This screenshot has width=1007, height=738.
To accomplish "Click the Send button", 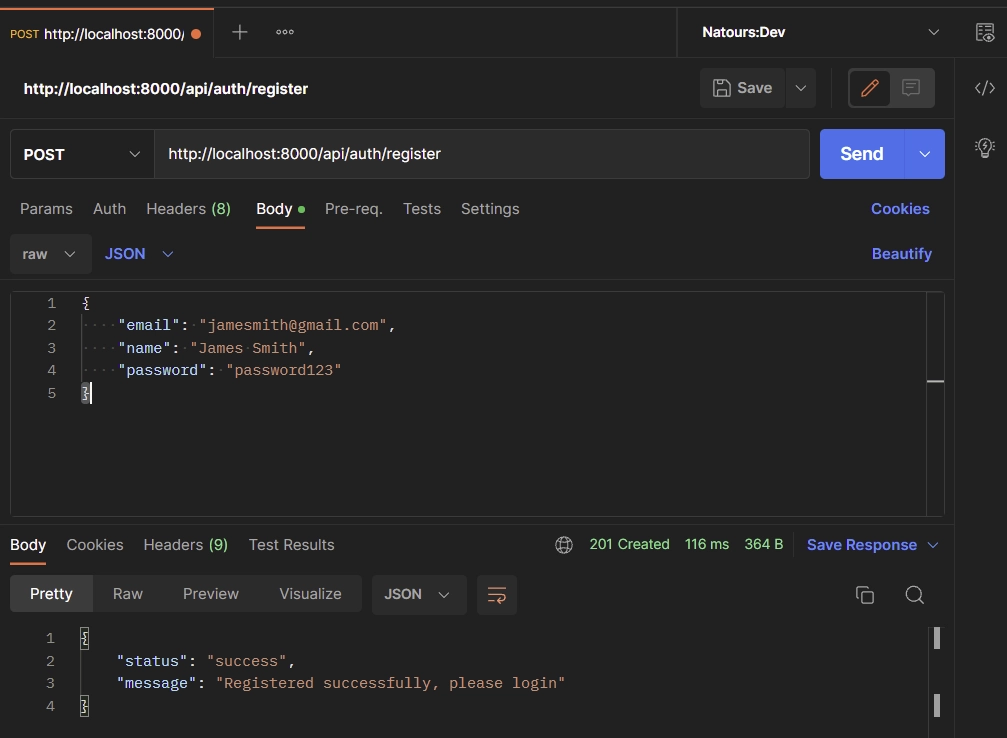I will tap(860, 153).
